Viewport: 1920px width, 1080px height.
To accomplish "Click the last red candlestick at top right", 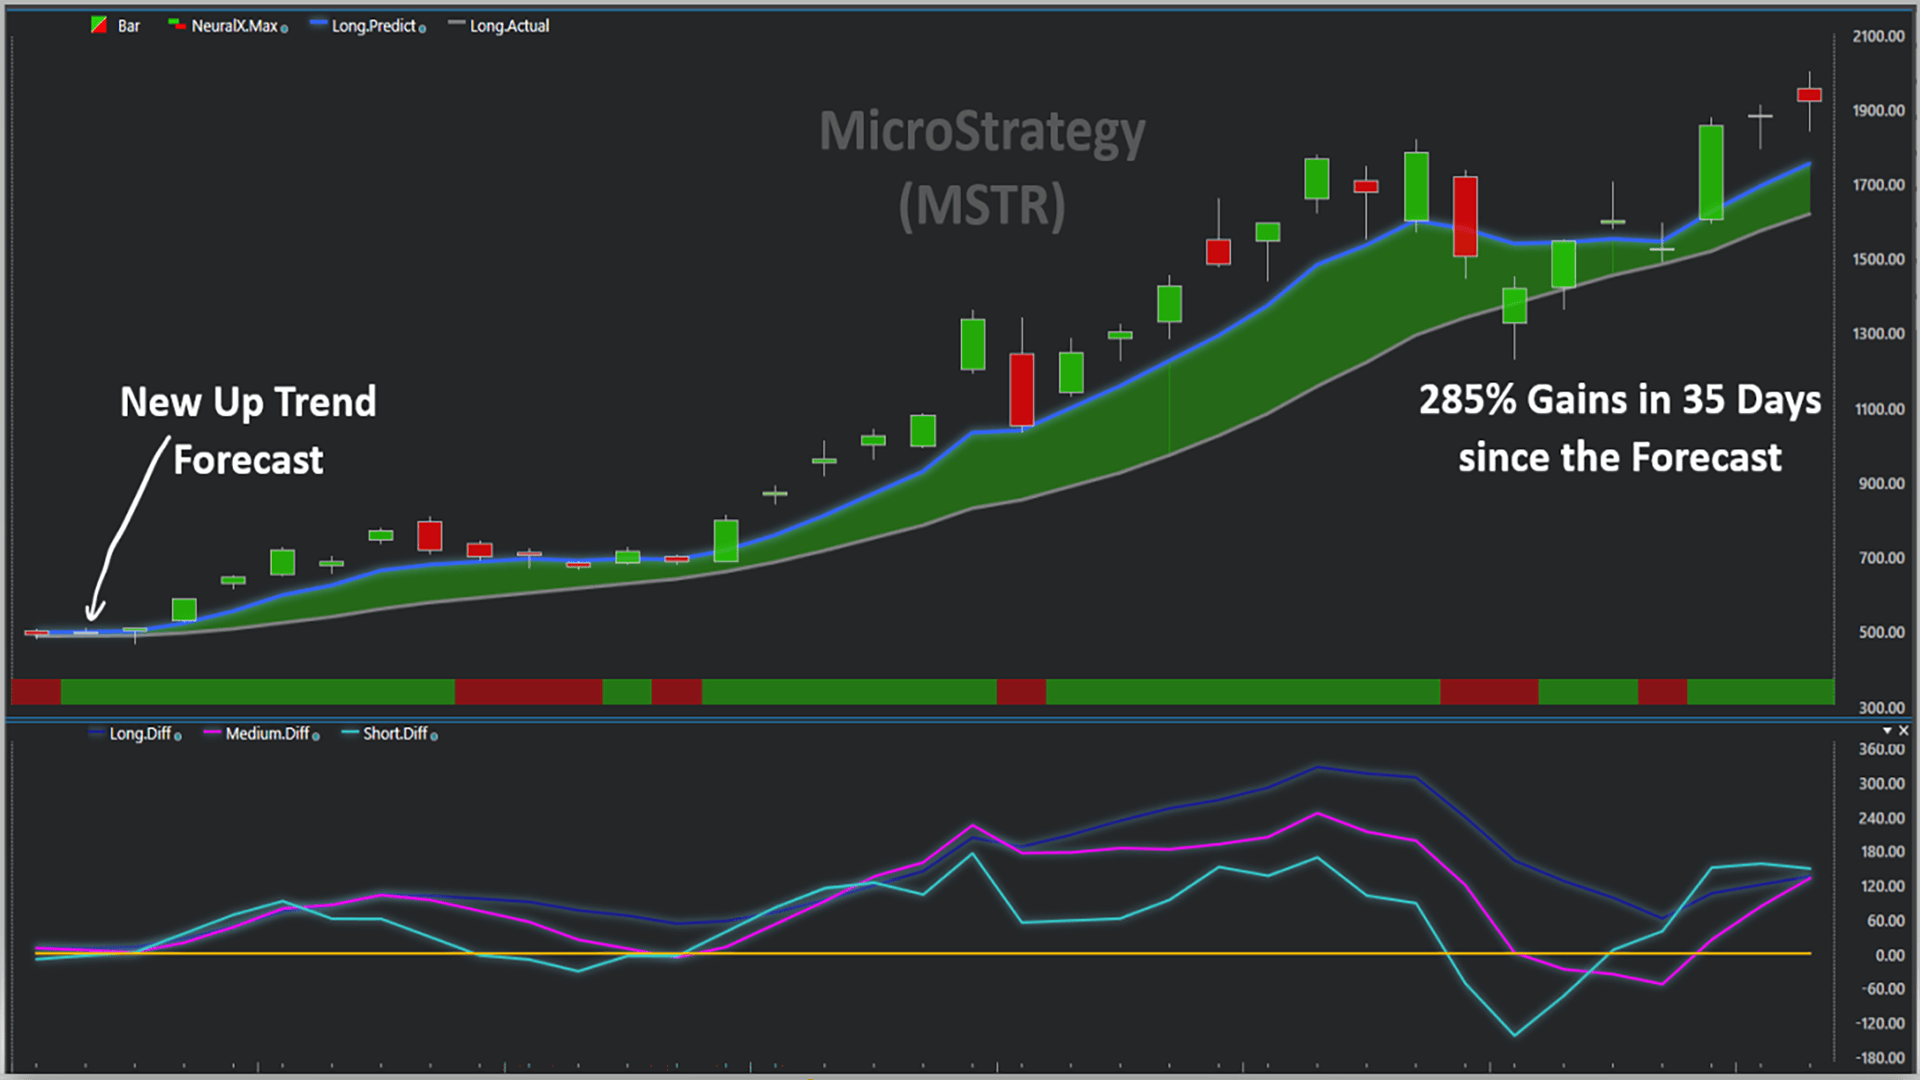I will (1809, 95).
